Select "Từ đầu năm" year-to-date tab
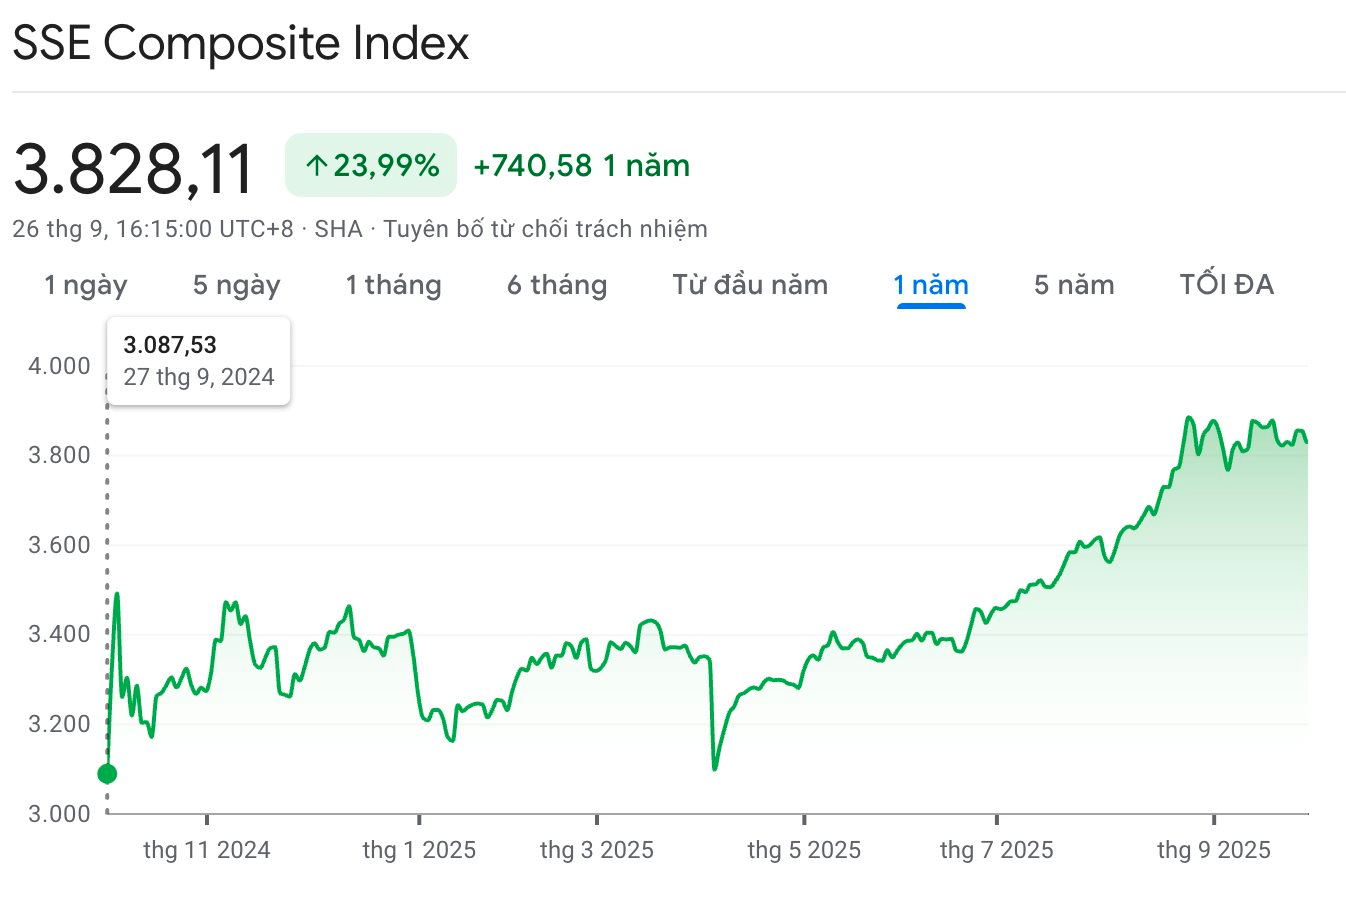 [750, 285]
